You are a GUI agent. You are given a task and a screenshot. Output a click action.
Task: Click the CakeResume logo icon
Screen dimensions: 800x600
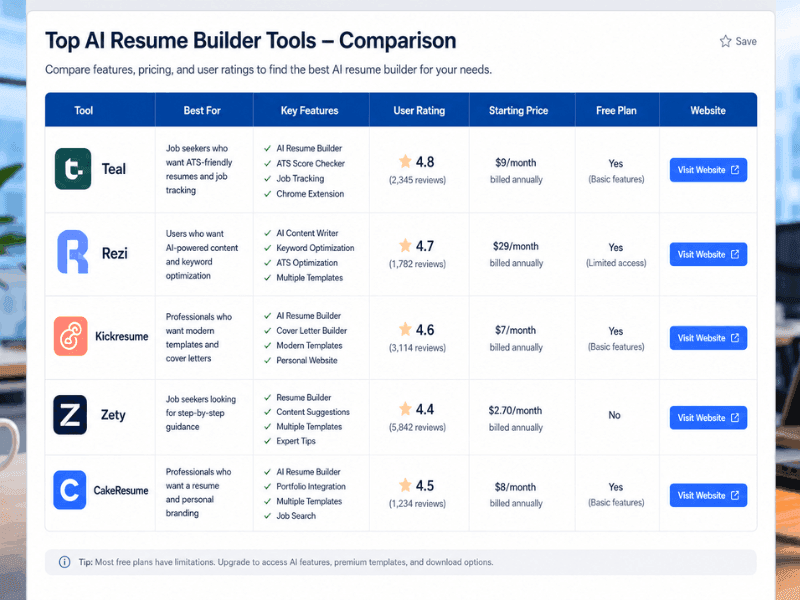pyautogui.click(x=69, y=490)
